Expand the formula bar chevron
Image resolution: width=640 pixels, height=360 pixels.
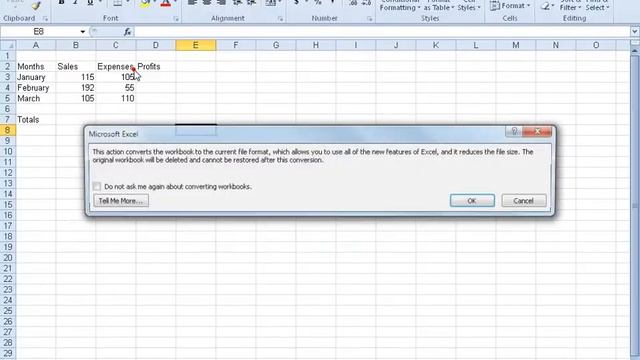[x=635, y=31]
